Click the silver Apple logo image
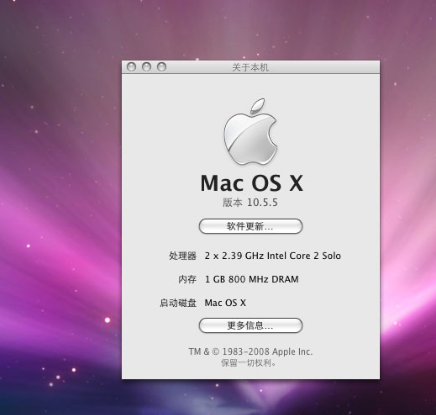Image resolution: width=436 pixels, height=415 pixels. click(x=251, y=132)
